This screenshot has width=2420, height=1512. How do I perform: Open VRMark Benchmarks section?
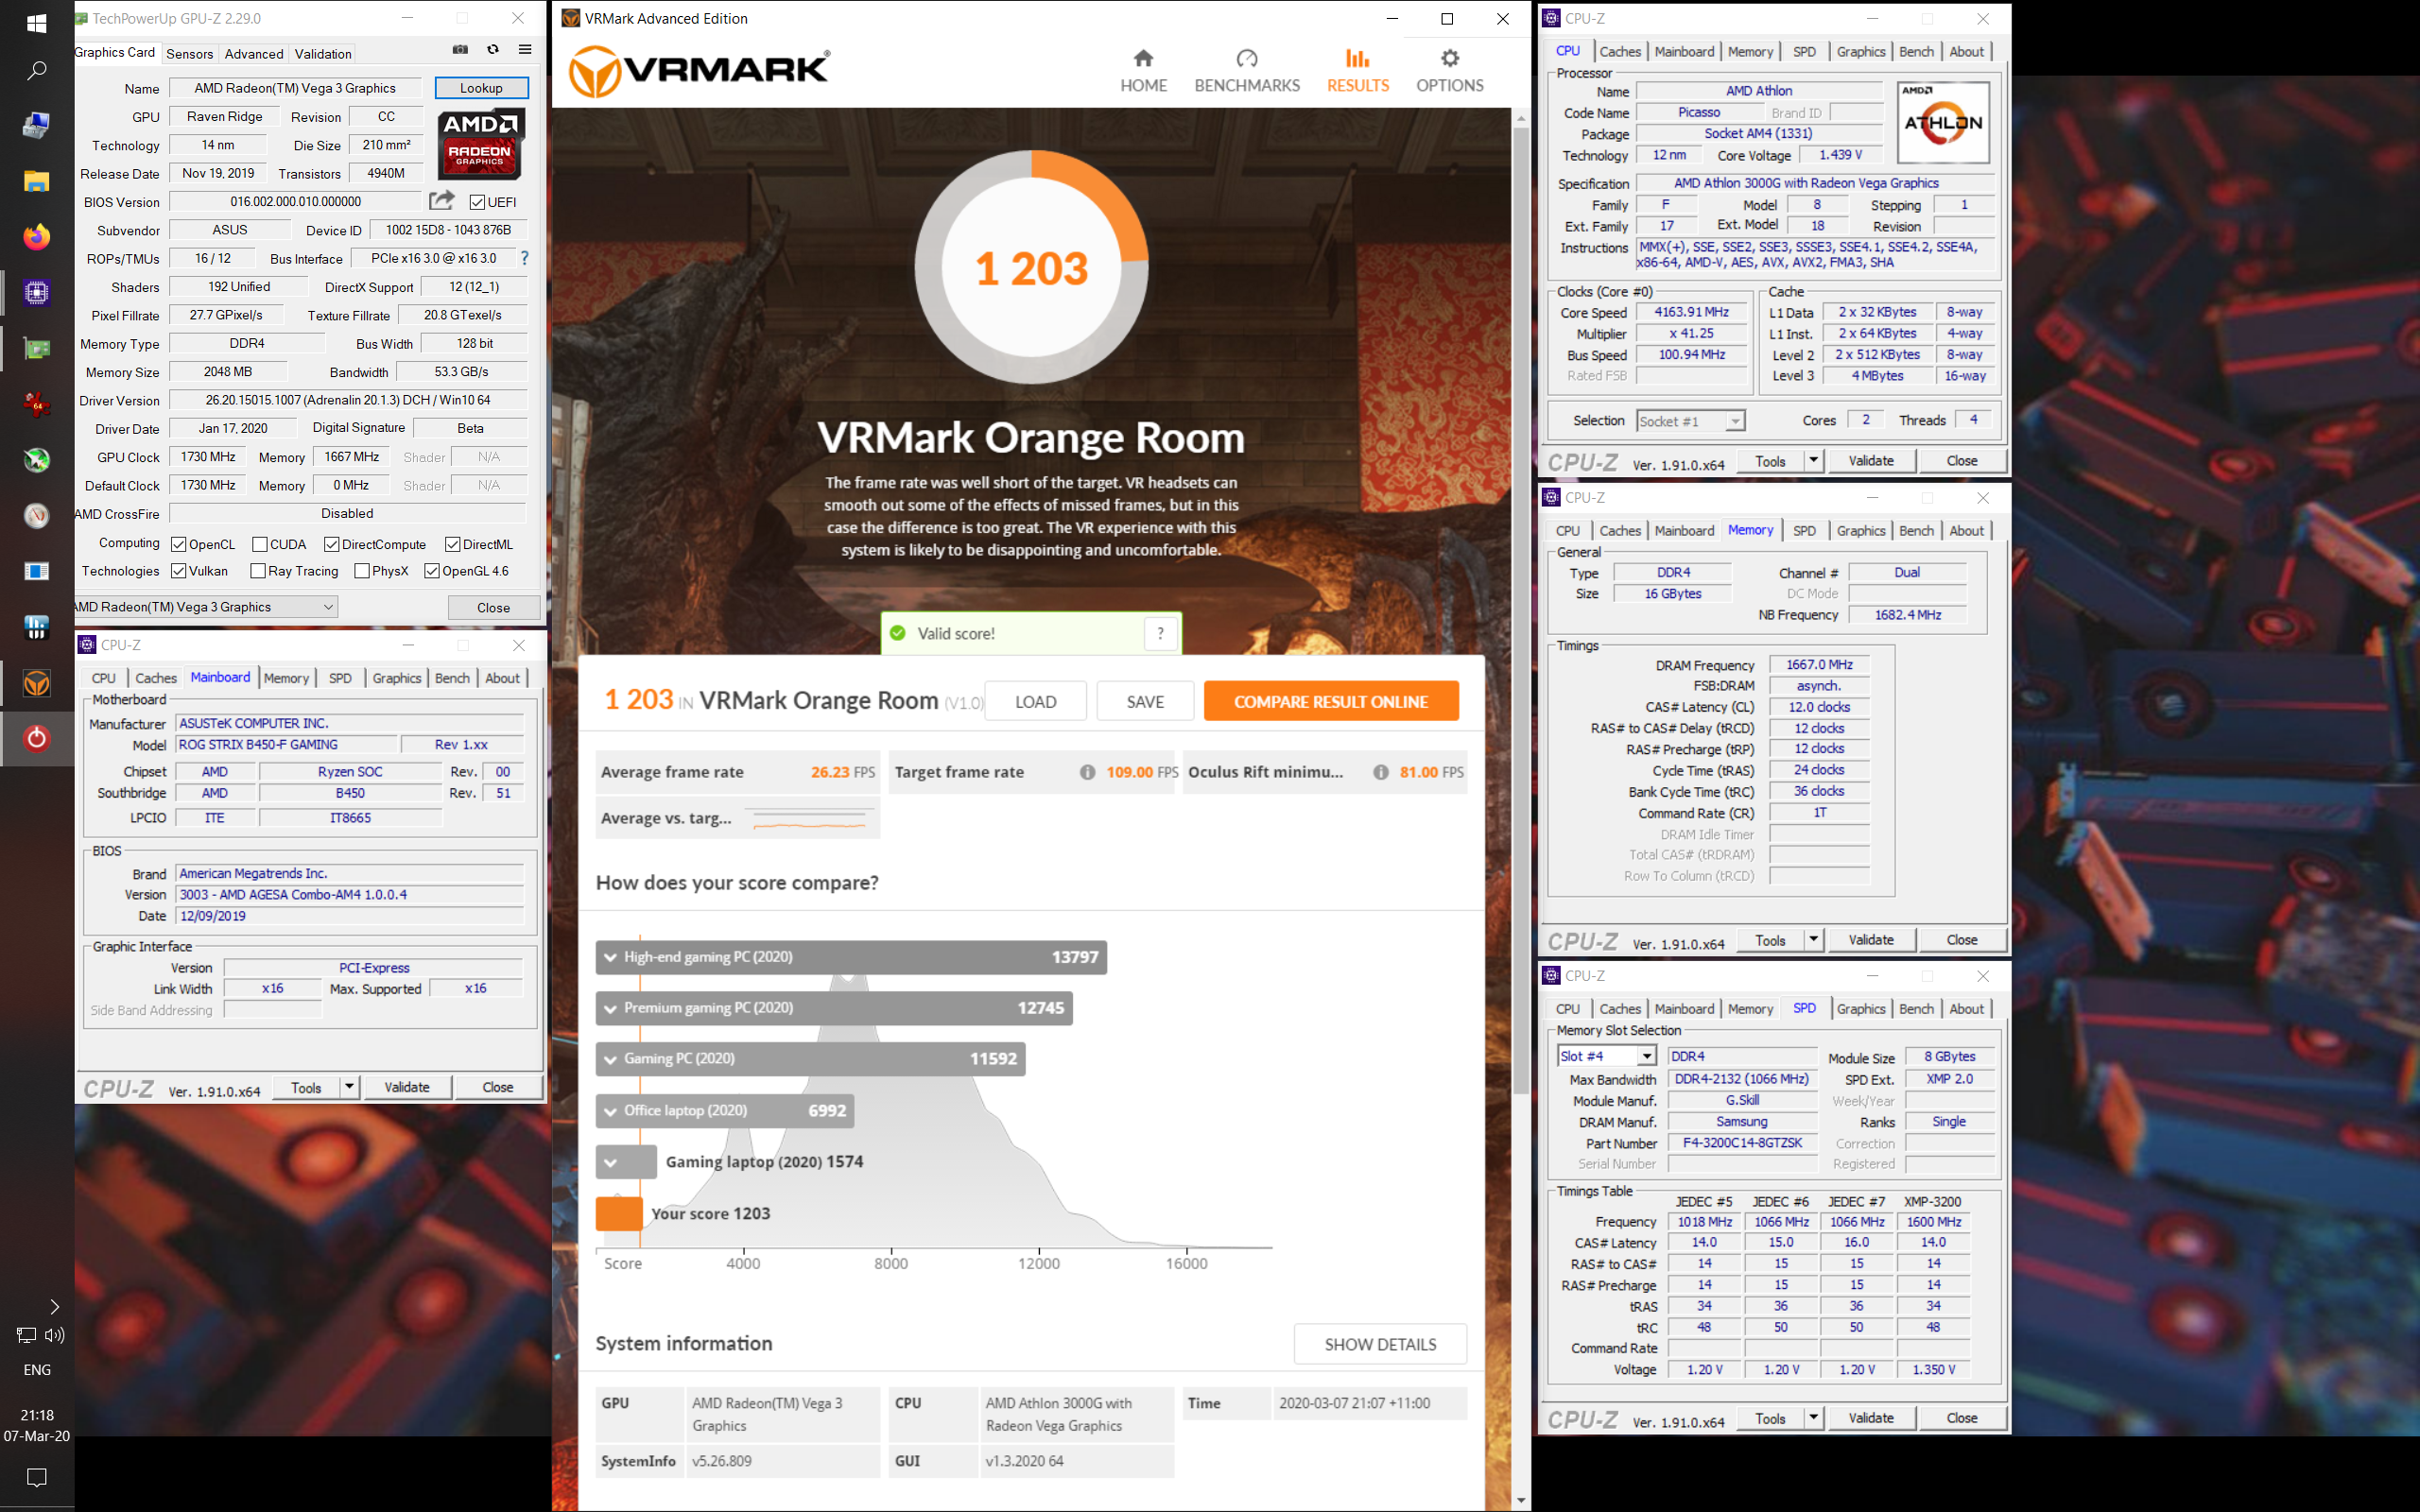(x=1247, y=71)
